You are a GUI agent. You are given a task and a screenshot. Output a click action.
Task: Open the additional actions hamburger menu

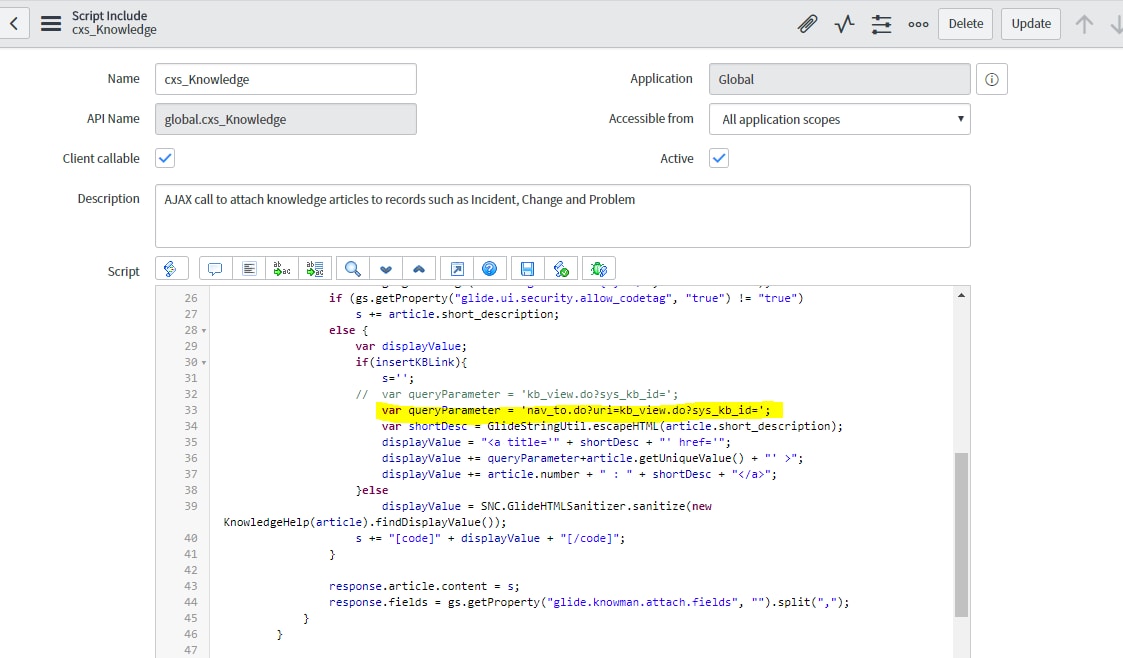point(50,23)
